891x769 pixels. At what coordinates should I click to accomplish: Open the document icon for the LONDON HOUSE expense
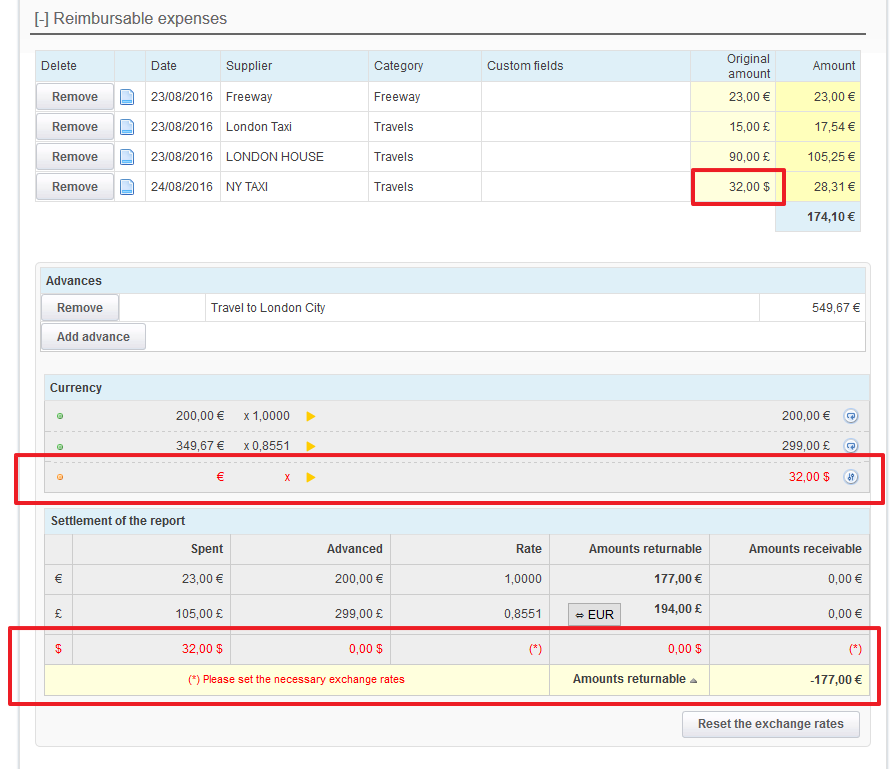(x=127, y=157)
